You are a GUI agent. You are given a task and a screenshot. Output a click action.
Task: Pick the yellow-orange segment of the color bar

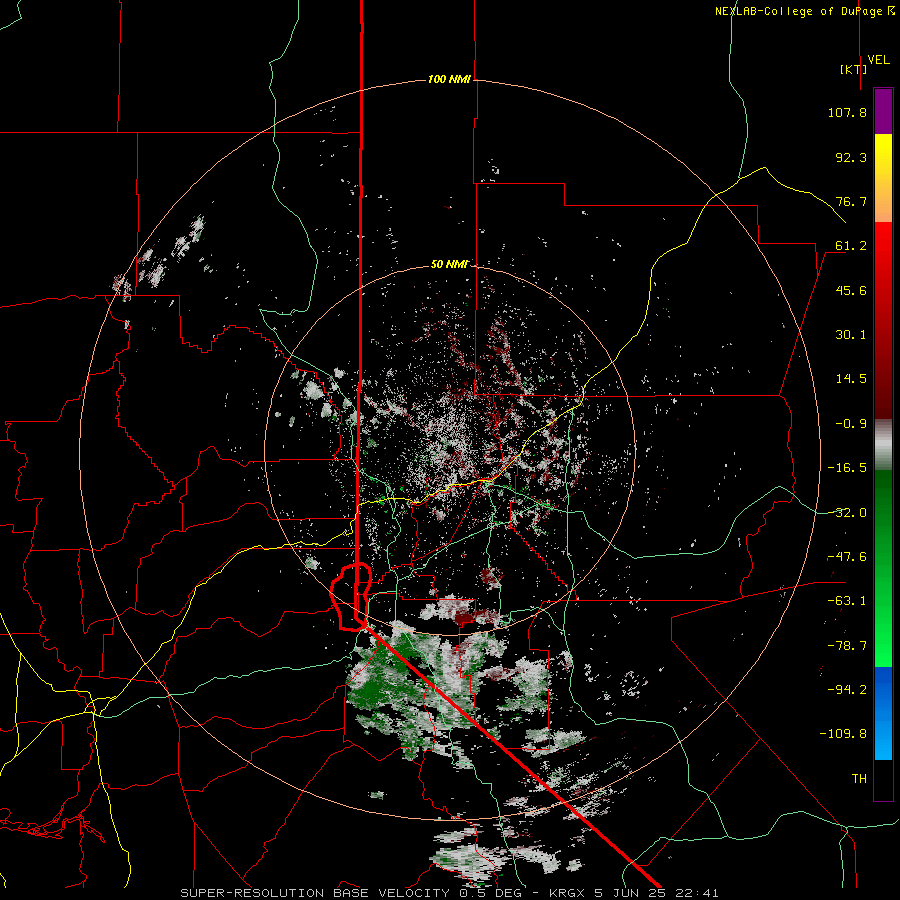(x=883, y=178)
